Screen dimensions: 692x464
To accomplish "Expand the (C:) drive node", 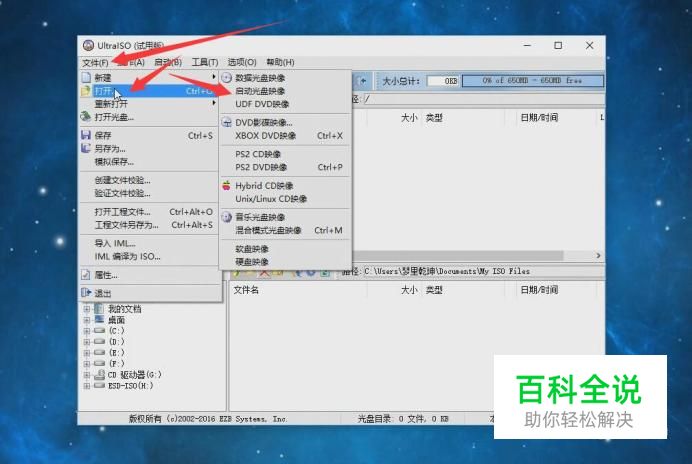I will (x=87, y=331).
